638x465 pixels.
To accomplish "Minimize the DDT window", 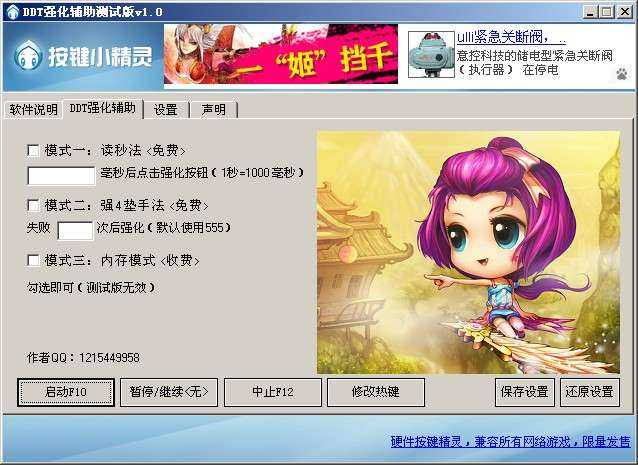I will [x=590, y=12].
